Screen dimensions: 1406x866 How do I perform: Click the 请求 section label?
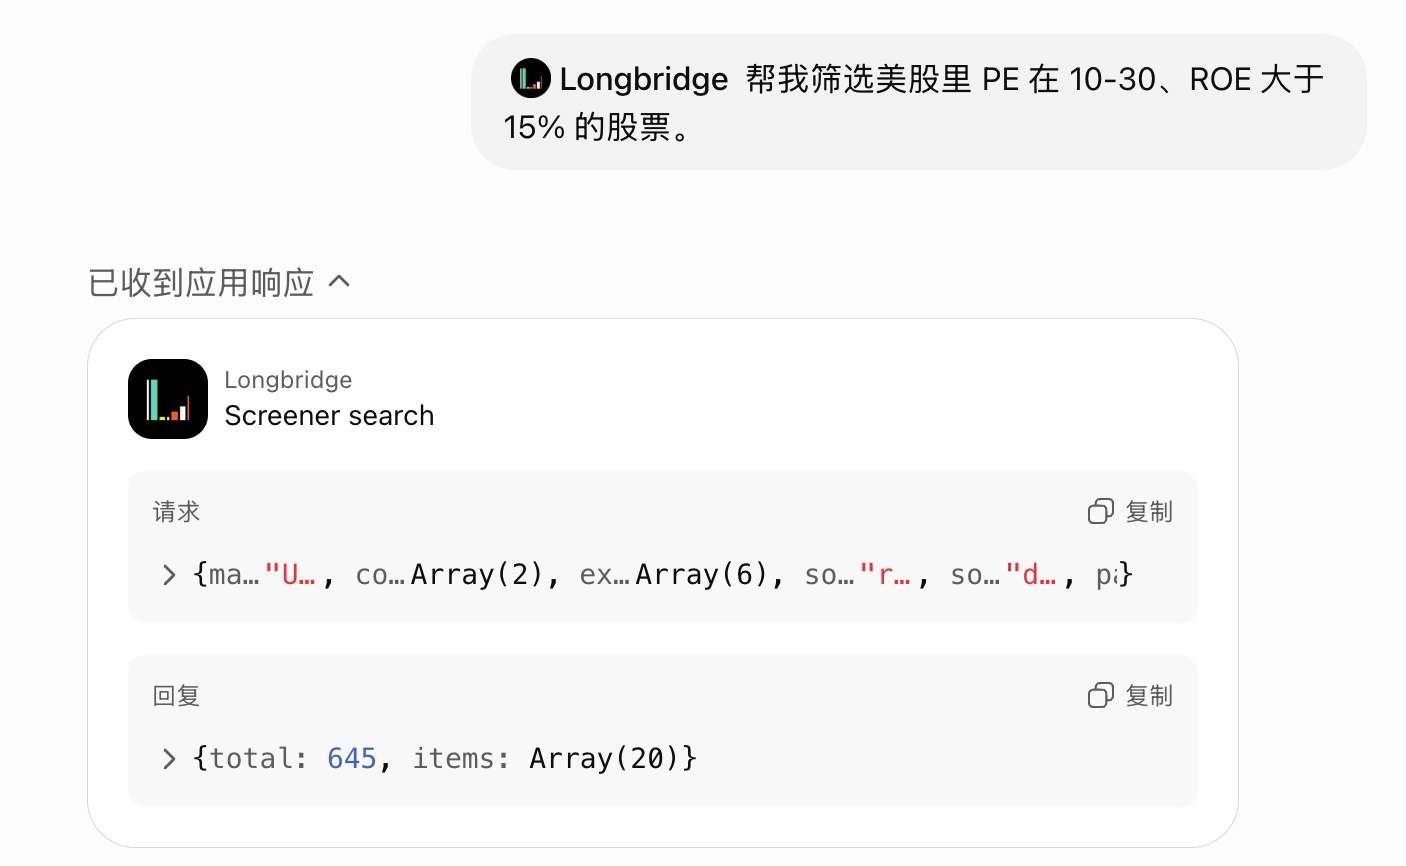[176, 512]
